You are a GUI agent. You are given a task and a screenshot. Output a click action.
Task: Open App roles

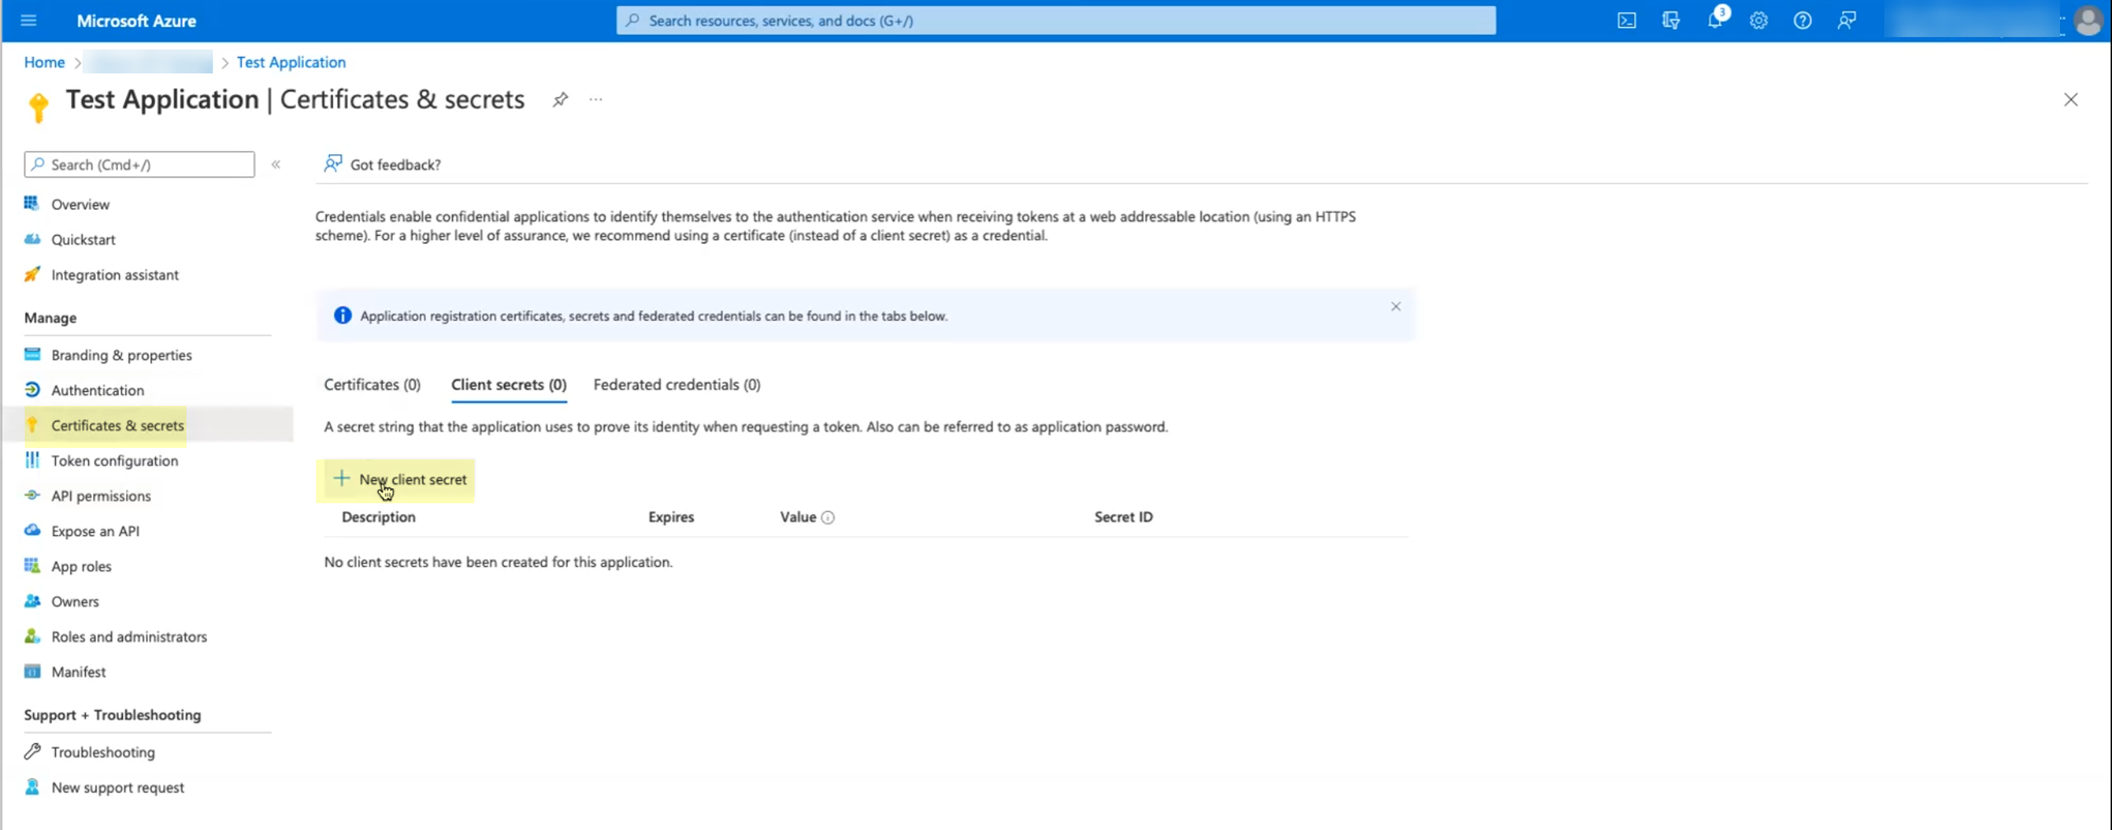pos(81,566)
